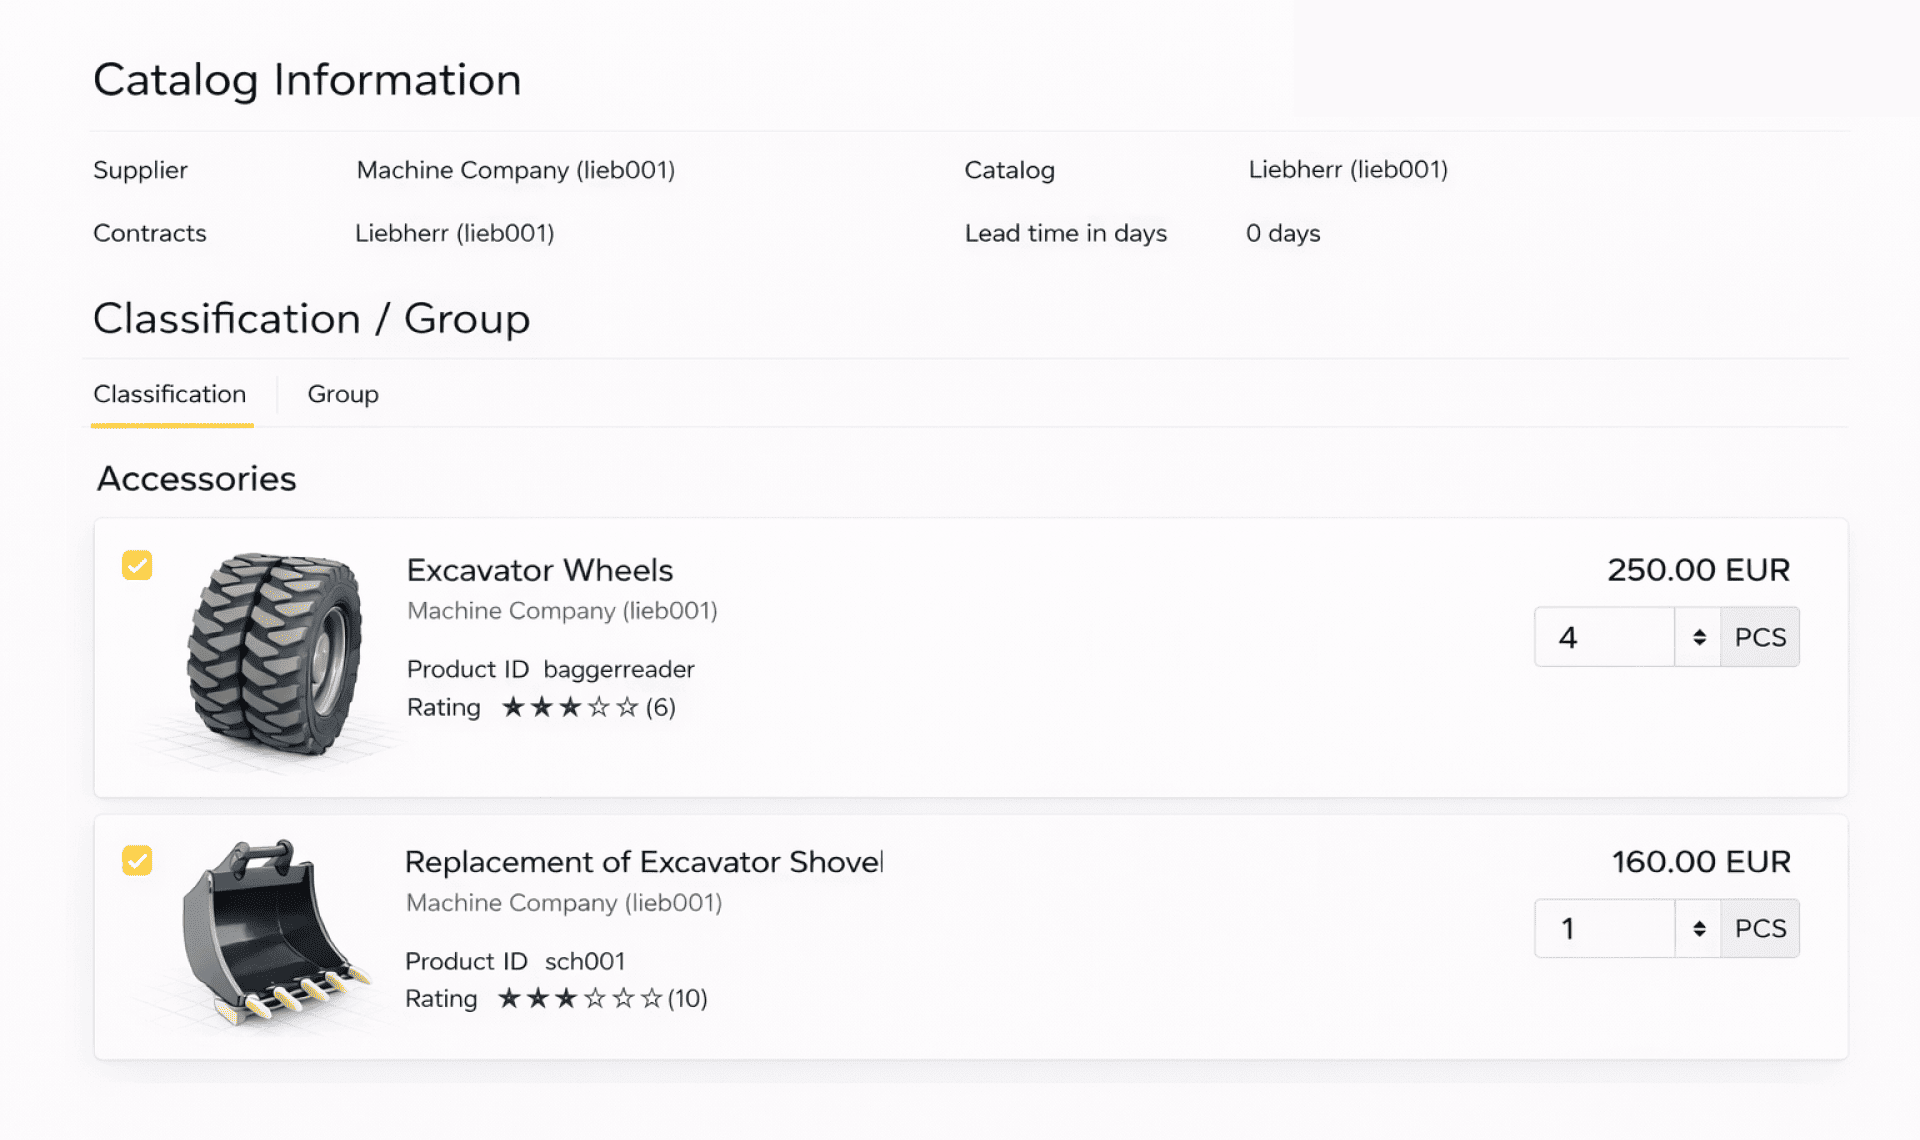This screenshot has width=1920, height=1140.
Task: Click supplier Machine Company (lieb001) value
Action: (515, 170)
